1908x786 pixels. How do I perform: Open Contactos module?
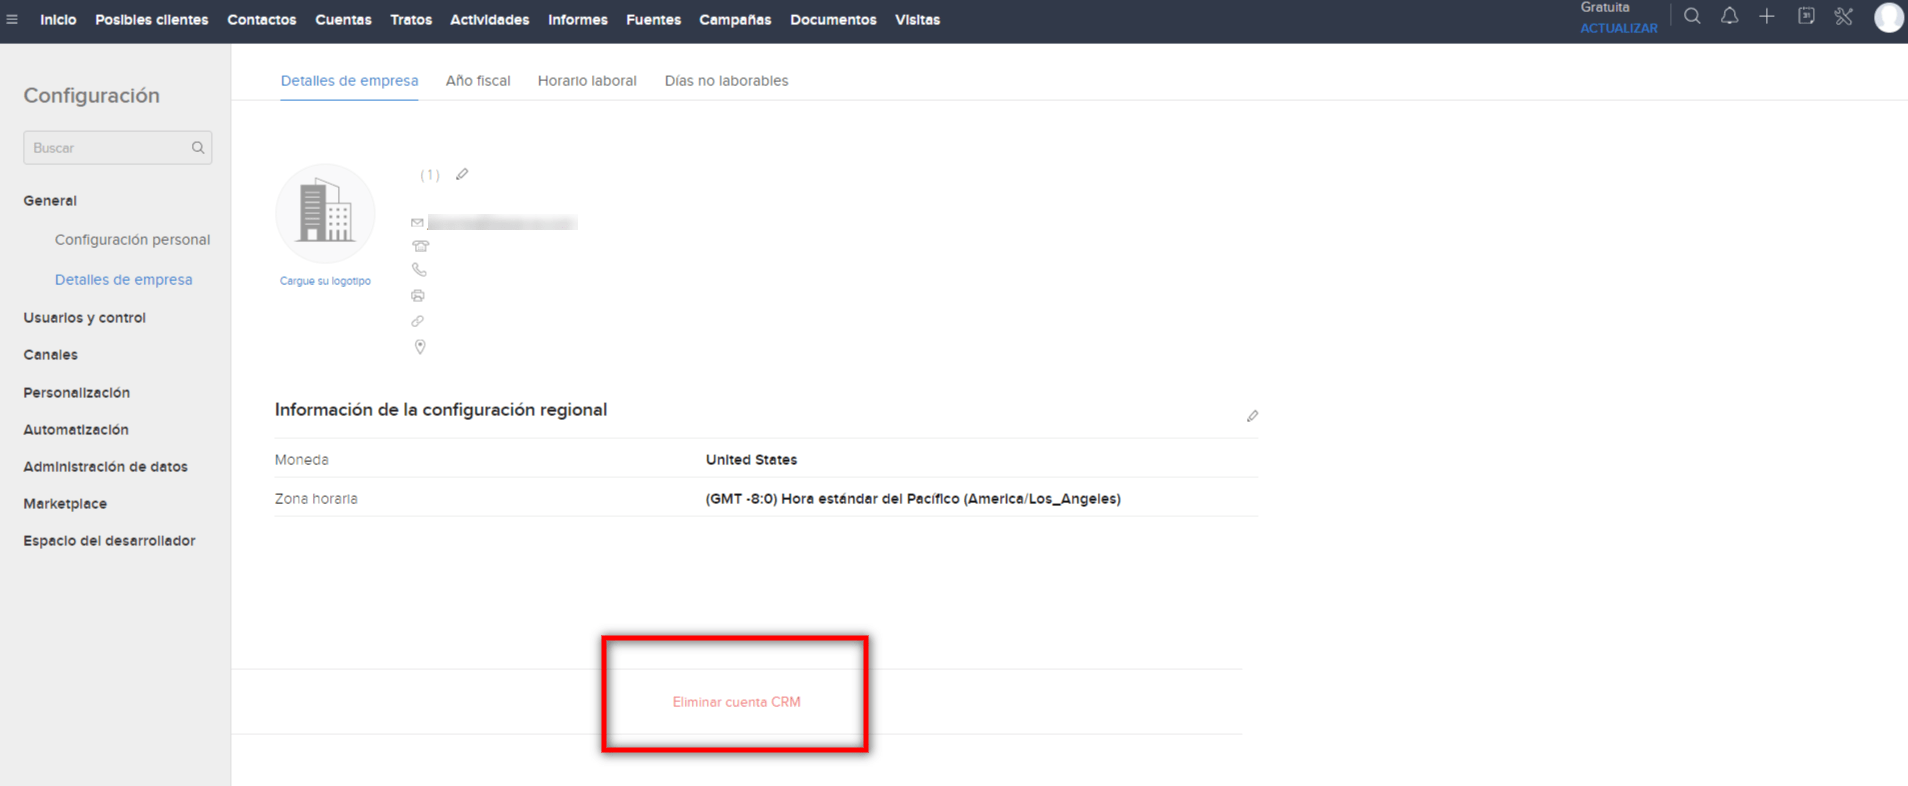coord(262,20)
